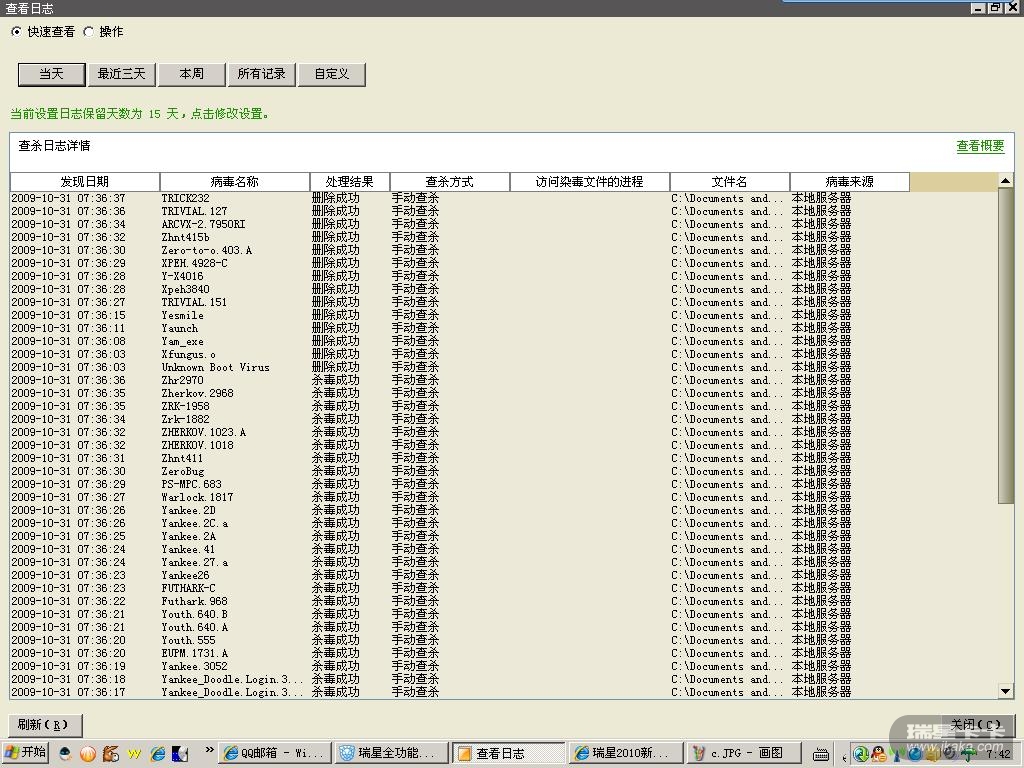Open the Windows 开始 start menu
This screenshot has width=1024, height=768.
pos(26,753)
